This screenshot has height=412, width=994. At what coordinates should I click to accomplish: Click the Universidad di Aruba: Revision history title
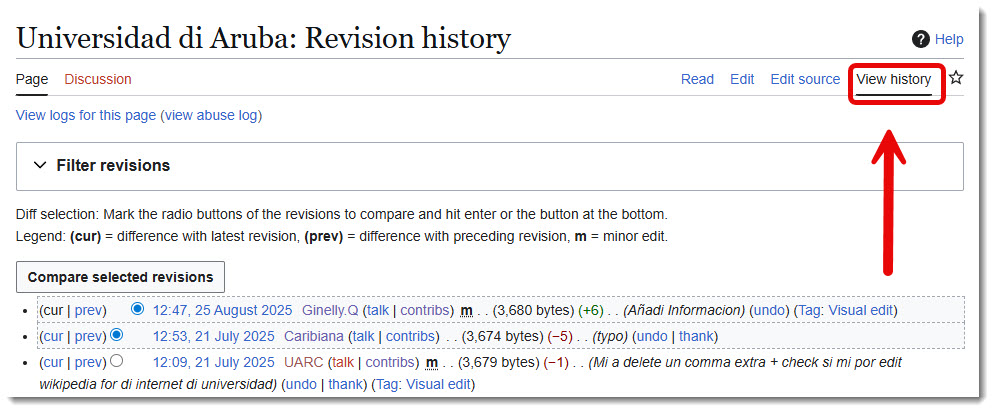pos(263,38)
